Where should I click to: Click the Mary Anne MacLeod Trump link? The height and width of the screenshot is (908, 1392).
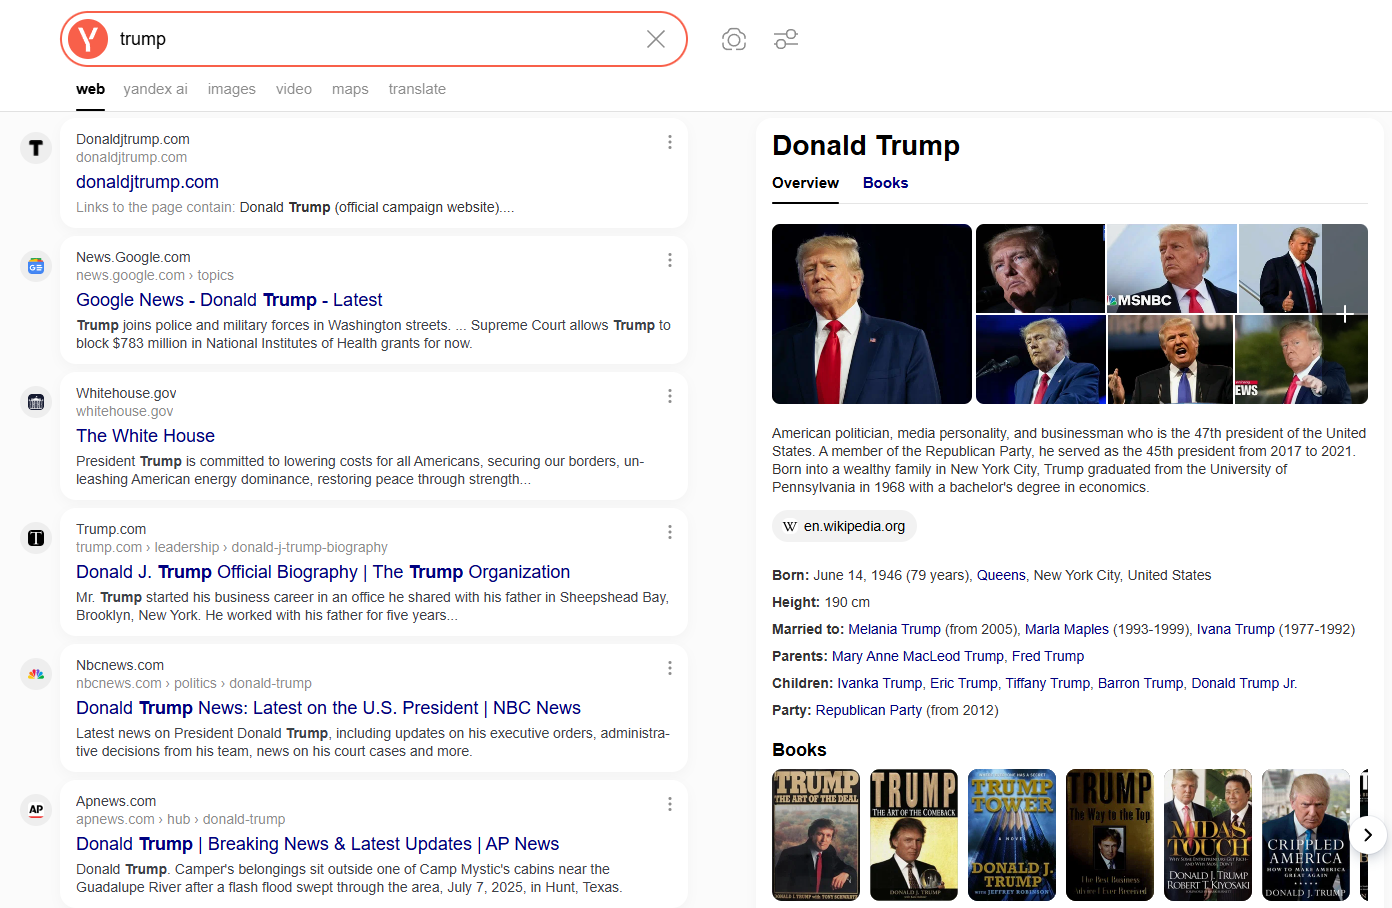click(x=918, y=656)
